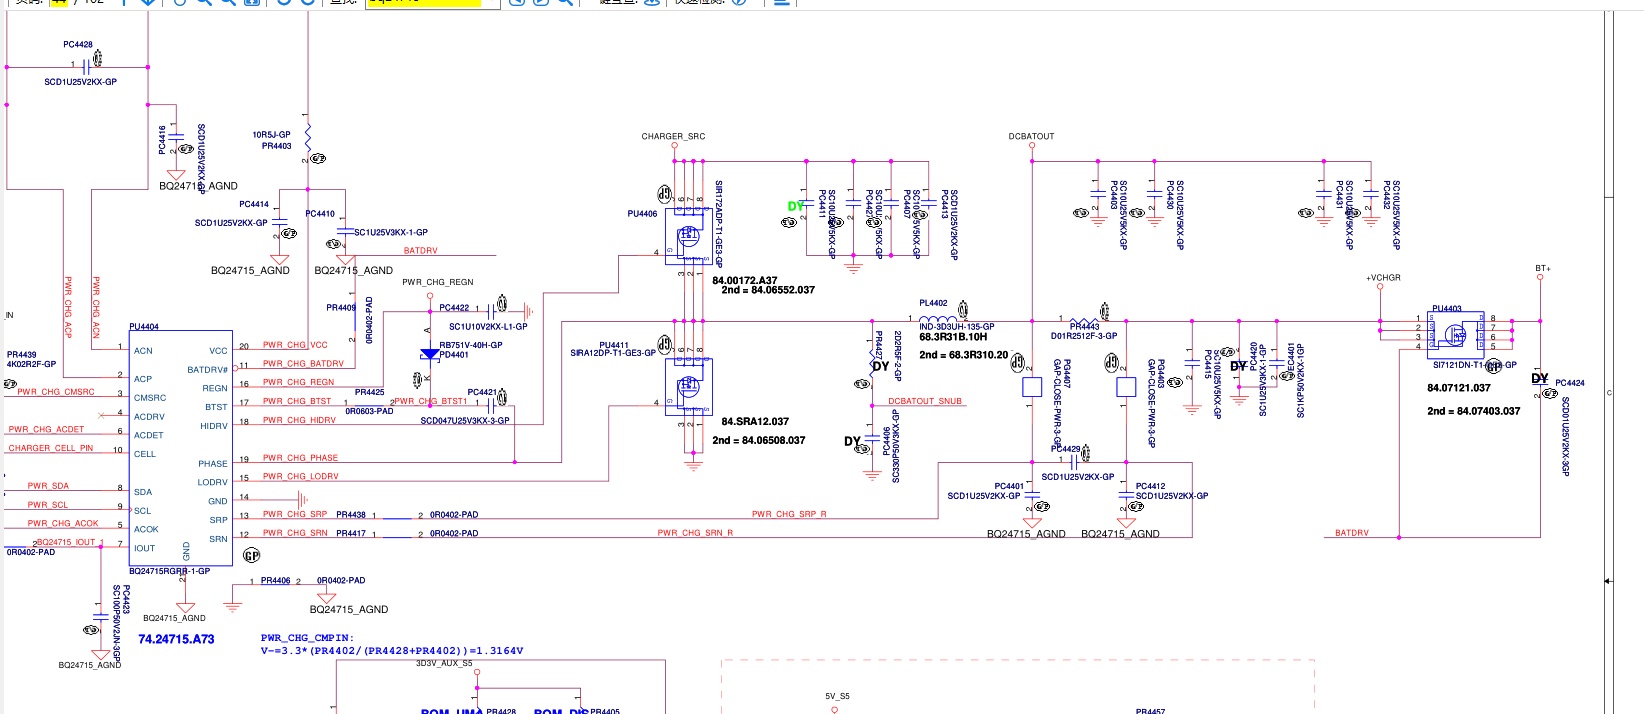Image resolution: width=1644 pixels, height=714 pixels.
Task: Click the DCBATOUT net label
Action: coord(1031,137)
